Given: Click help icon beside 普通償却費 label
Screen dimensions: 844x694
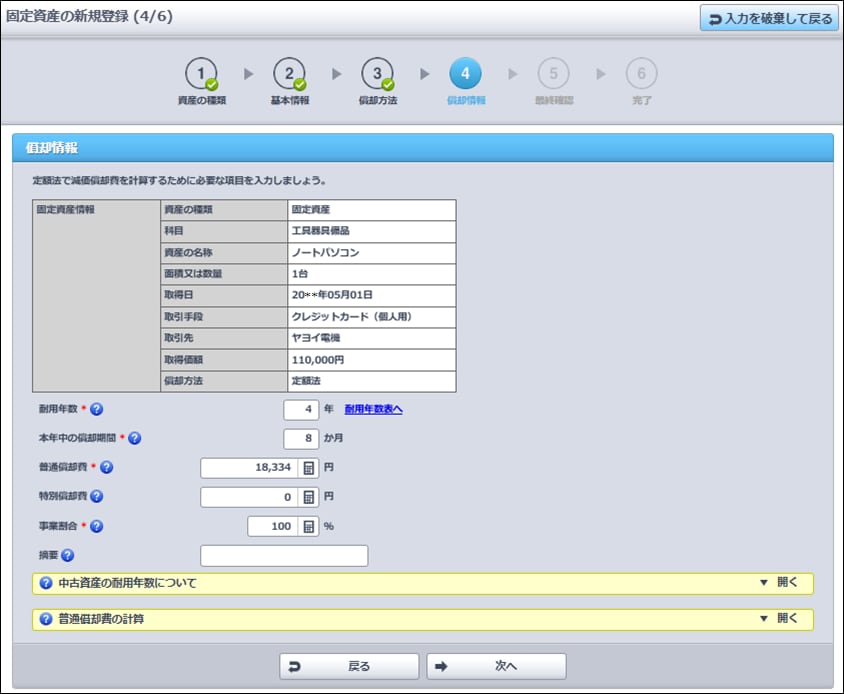Looking at the screenshot, I should [x=107, y=467].
